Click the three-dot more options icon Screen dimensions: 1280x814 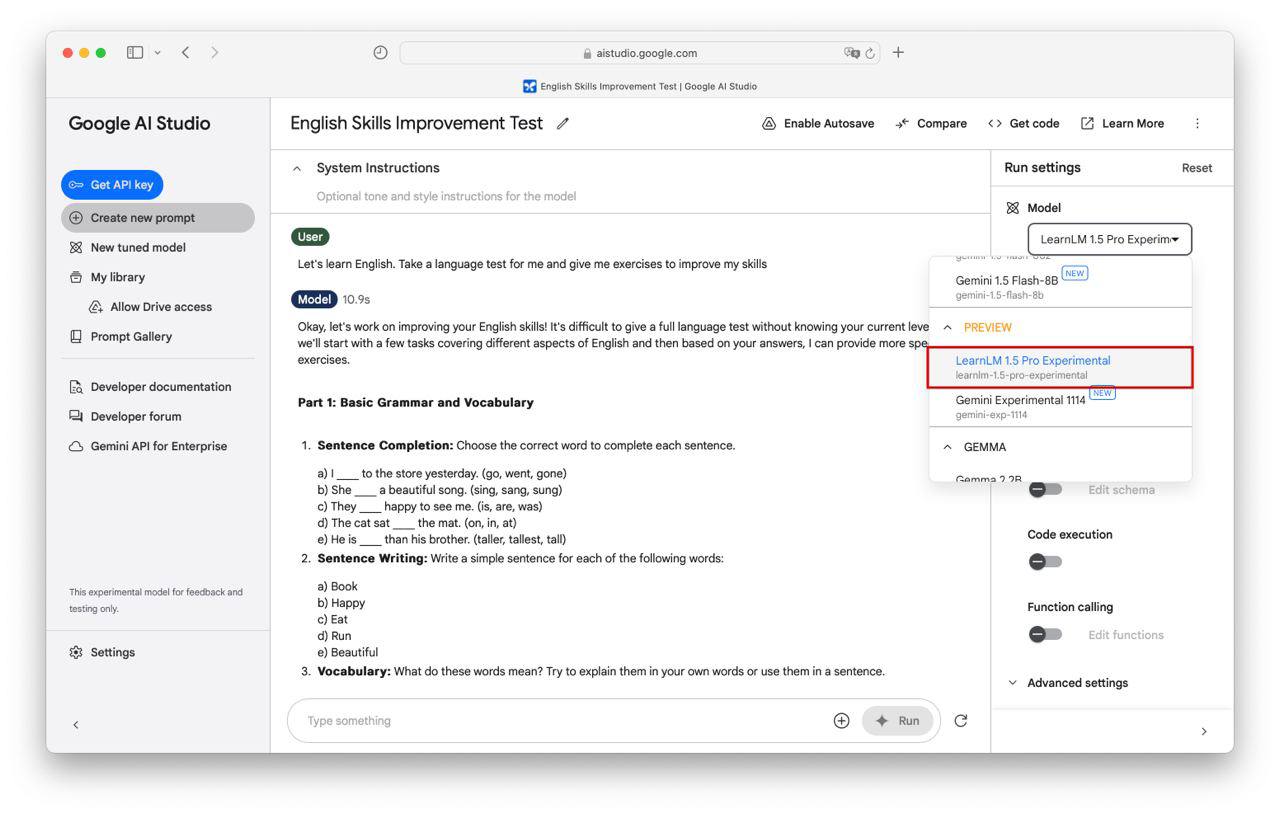pos(1197,124)
